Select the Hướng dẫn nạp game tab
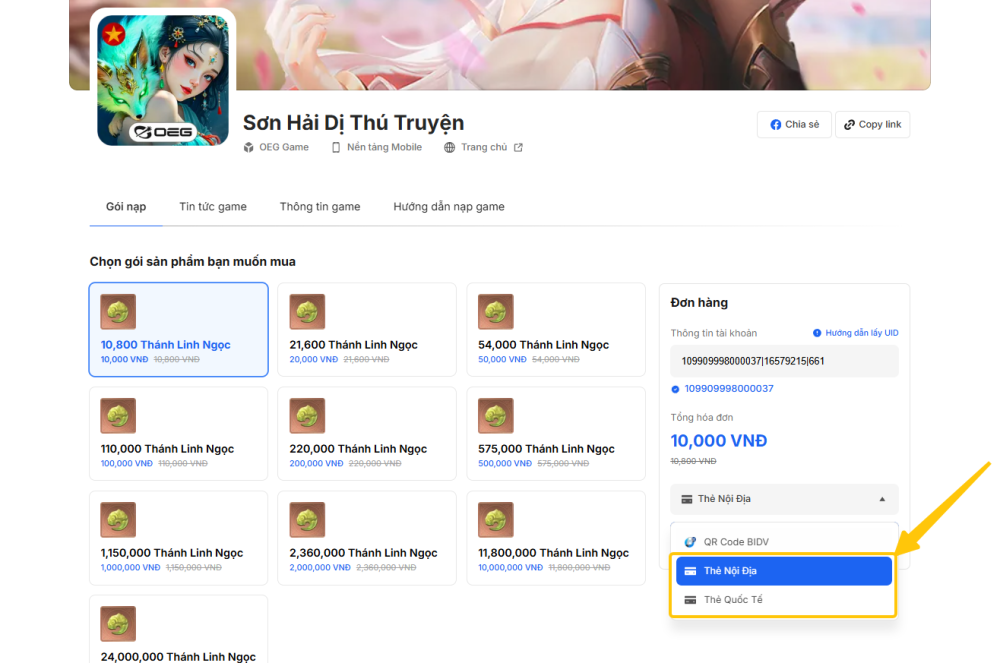Viewport: 1000px width, 663px height. click(x=449, y=207)
